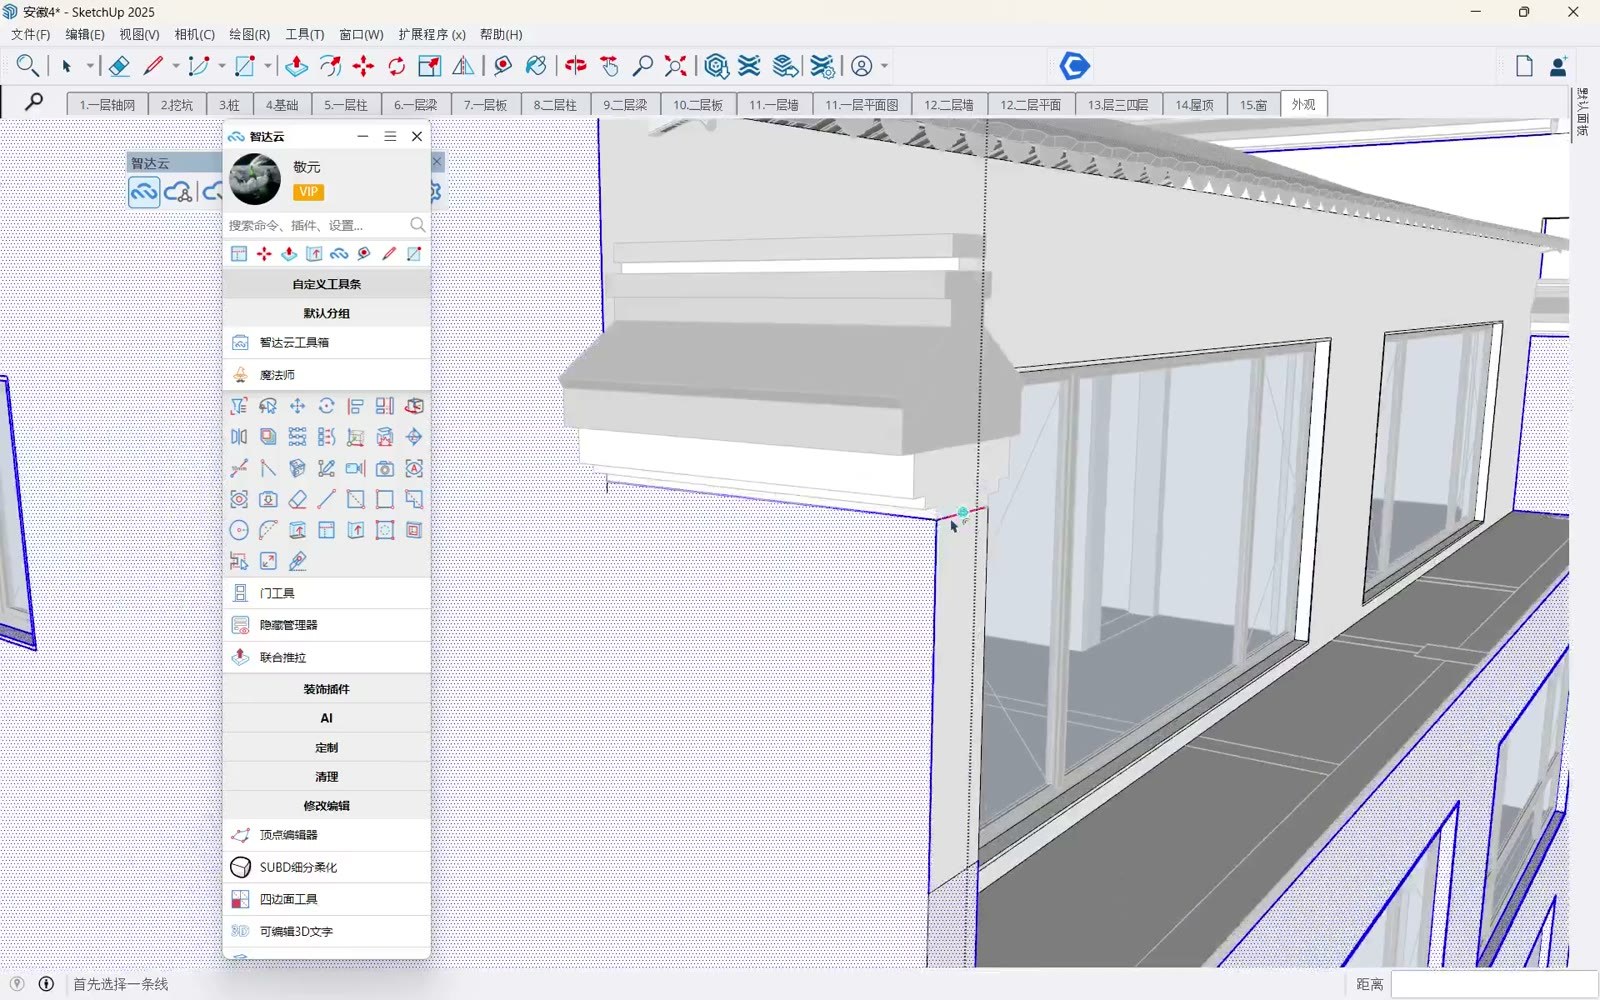Expand the AI section in 智达云 panel
The height and width of the screenshot is (1000, 1600).
[327, 718]
